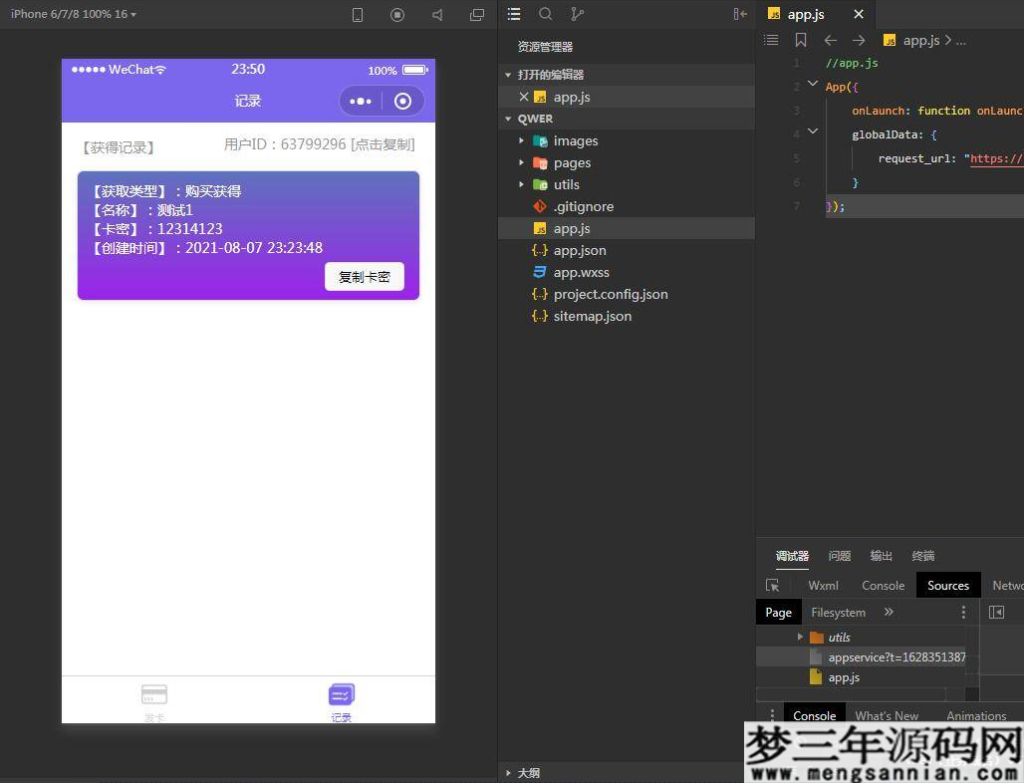Click the inspect element picker icon in debugger
This screenshot has height=783, width=1024.
(x=772, y=586)
